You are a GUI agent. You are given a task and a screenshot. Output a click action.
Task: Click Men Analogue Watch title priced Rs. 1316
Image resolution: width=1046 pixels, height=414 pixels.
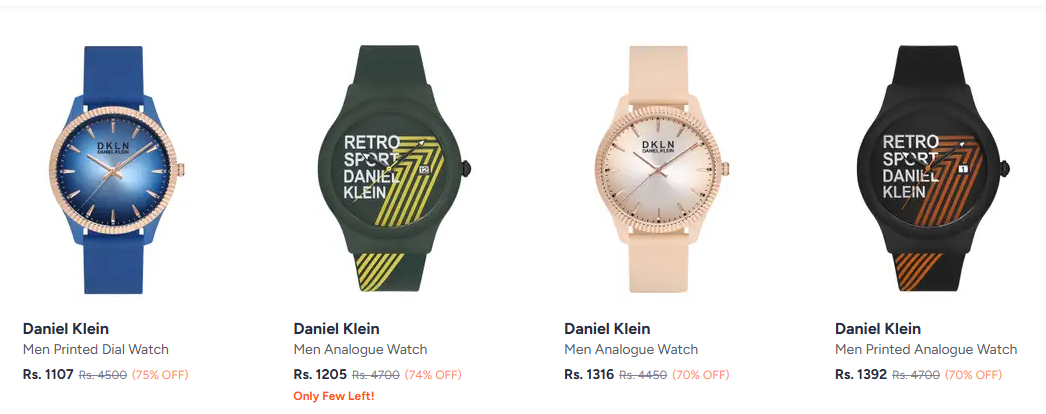[x=631, y=349]
